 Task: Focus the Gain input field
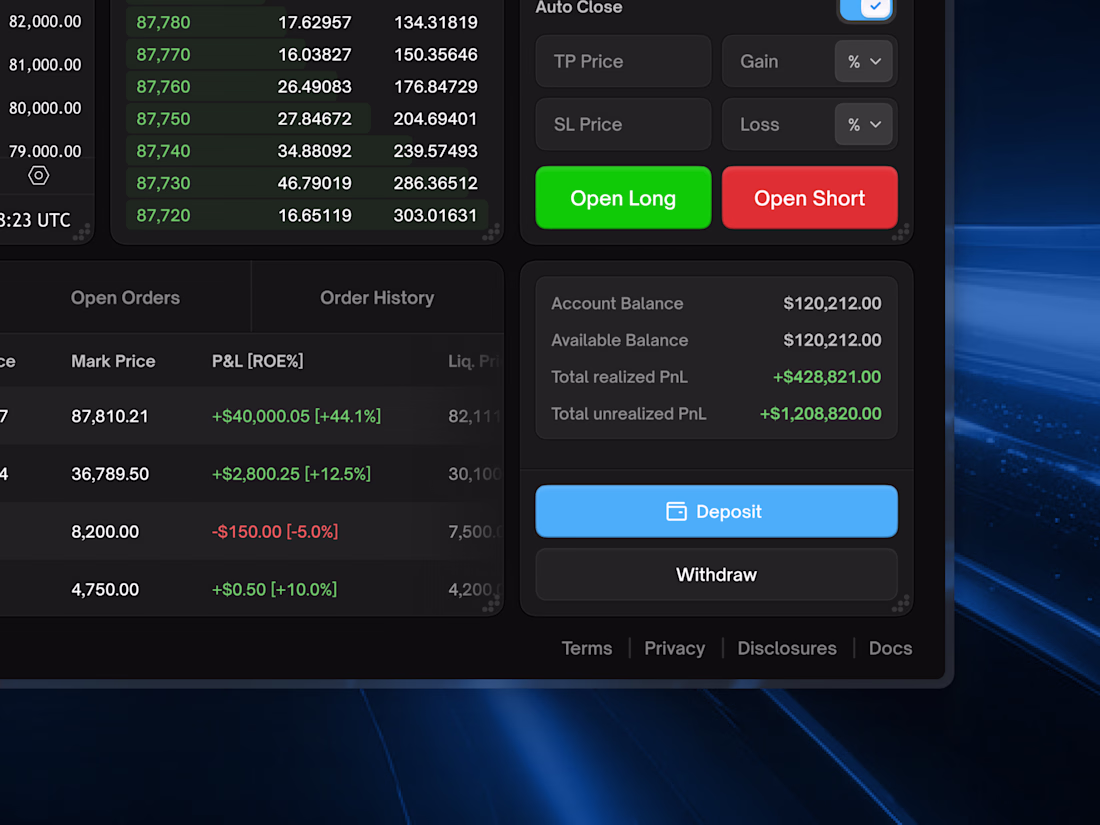[x=779, y=62]
